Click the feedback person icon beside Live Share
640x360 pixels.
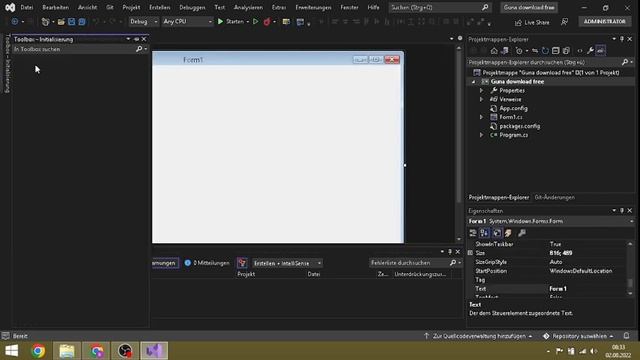click(x=564, y=22)
